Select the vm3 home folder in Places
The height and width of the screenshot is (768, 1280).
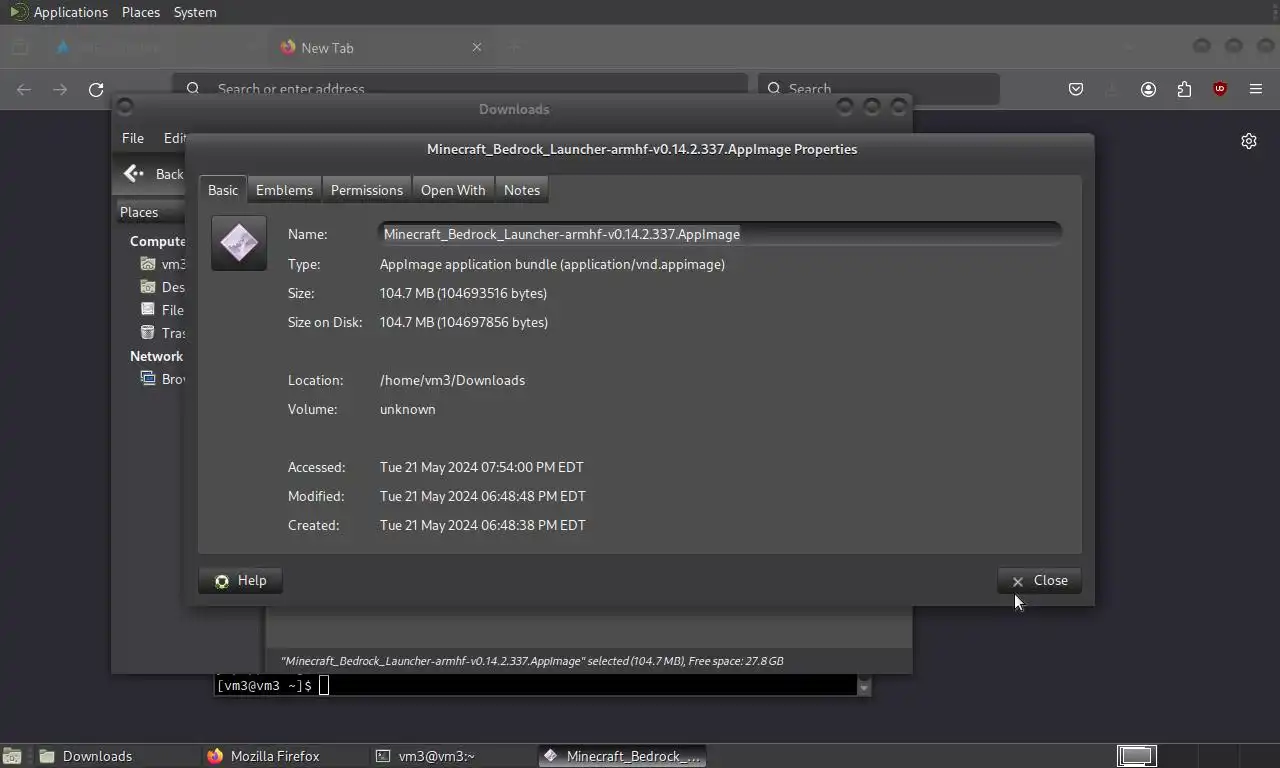click(162, 264)
